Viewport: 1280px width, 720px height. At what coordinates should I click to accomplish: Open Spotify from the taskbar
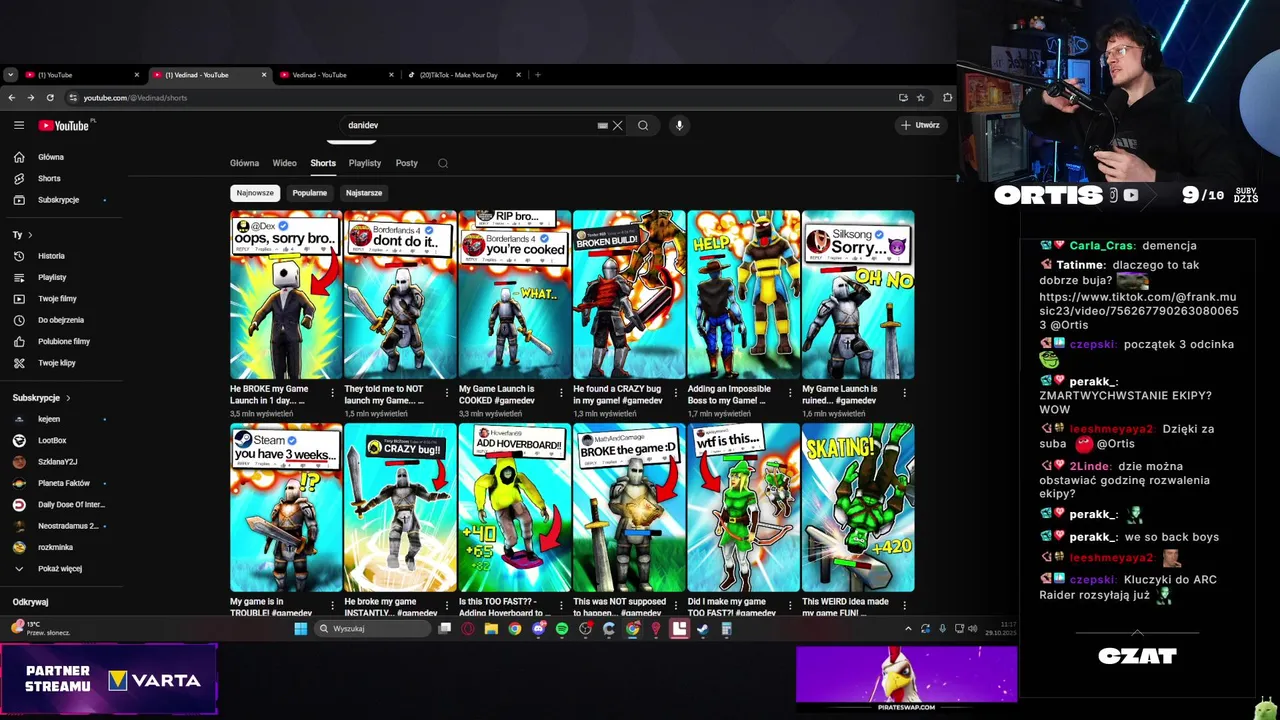click(x=562, y=629)
